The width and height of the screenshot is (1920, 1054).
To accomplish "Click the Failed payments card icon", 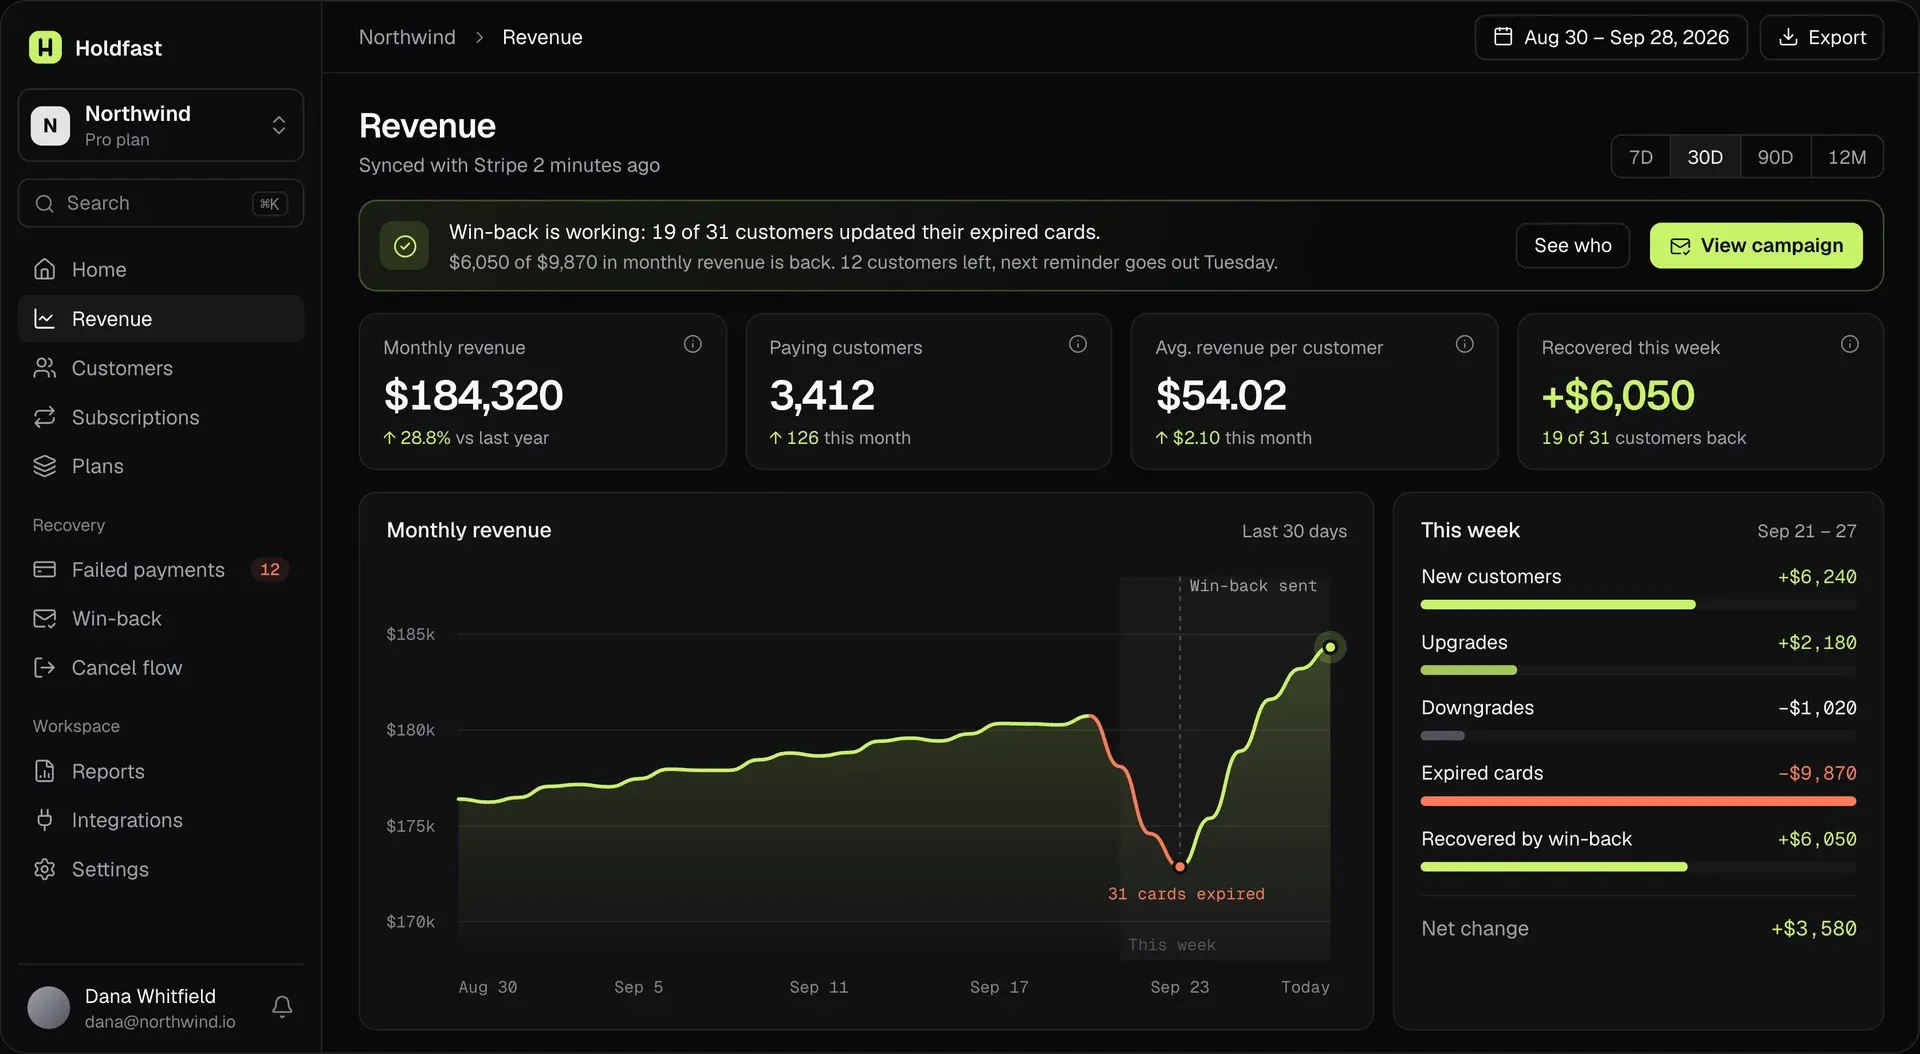I will [44, 569].
